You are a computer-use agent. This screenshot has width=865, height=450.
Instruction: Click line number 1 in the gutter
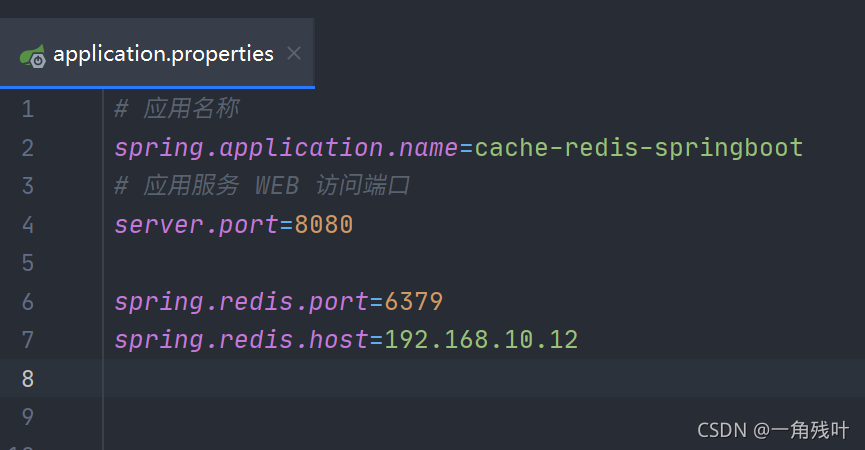pyautogui.click(x=28, y=109)
